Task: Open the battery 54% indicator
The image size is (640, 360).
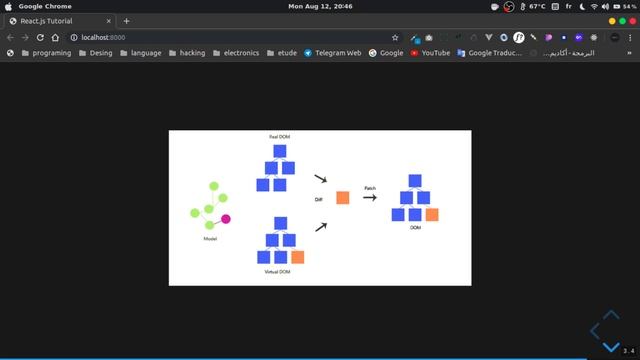Action: 625,7
